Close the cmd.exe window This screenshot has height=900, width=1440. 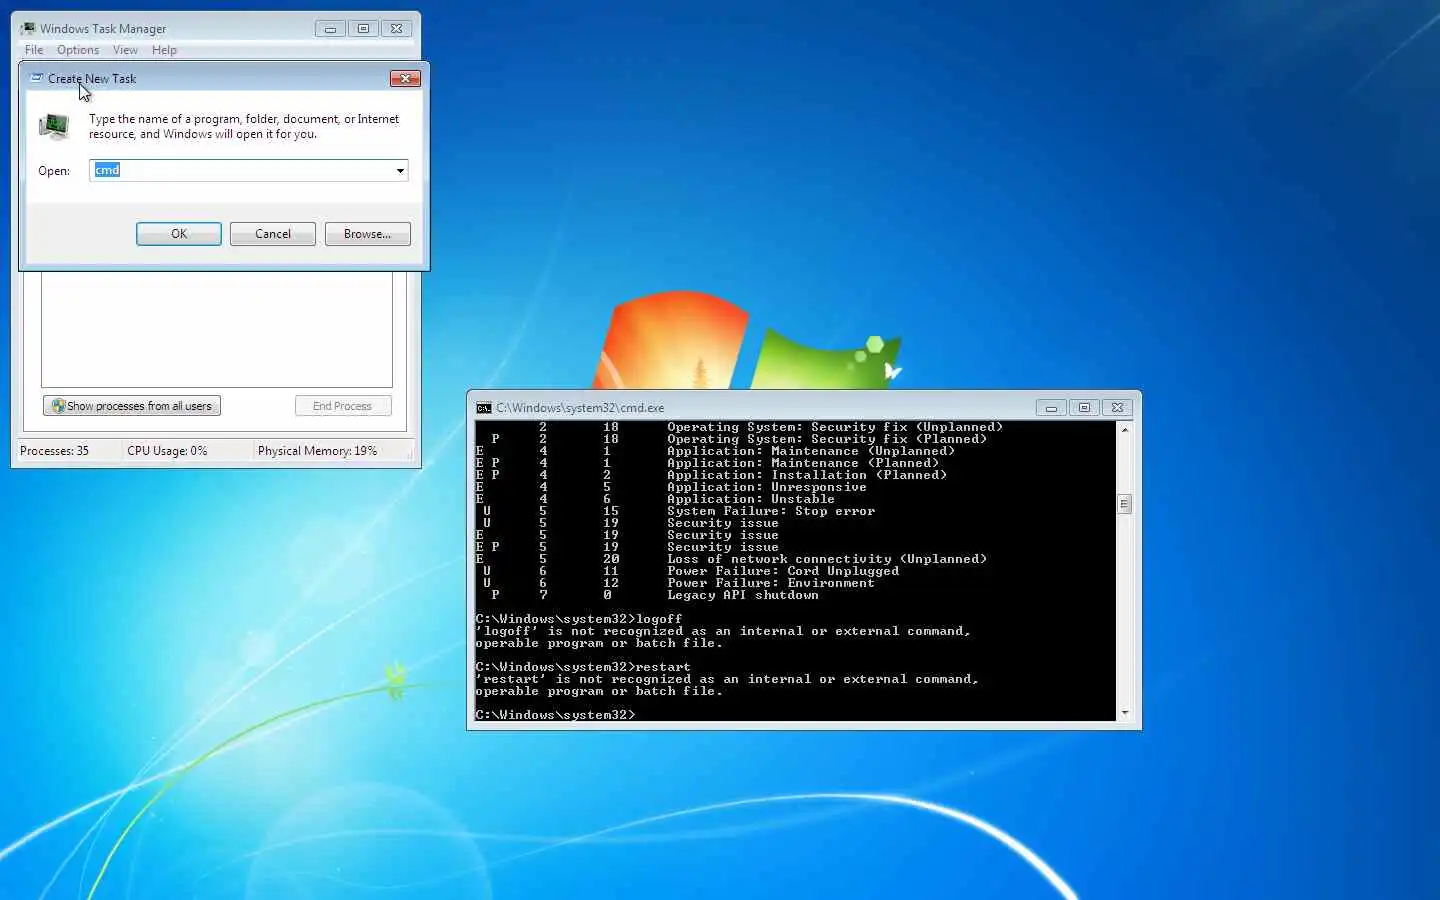1117,408
